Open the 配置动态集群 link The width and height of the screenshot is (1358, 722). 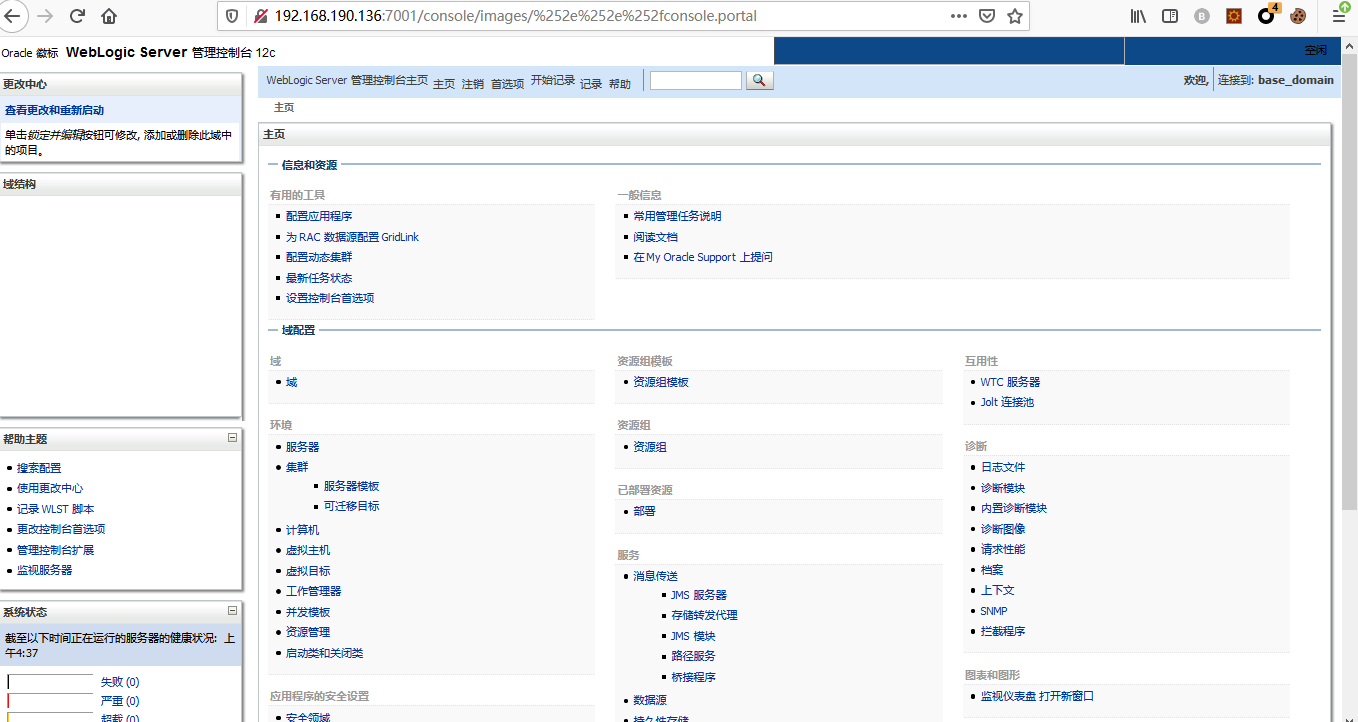pyautogui.click(x=319, y=257)
